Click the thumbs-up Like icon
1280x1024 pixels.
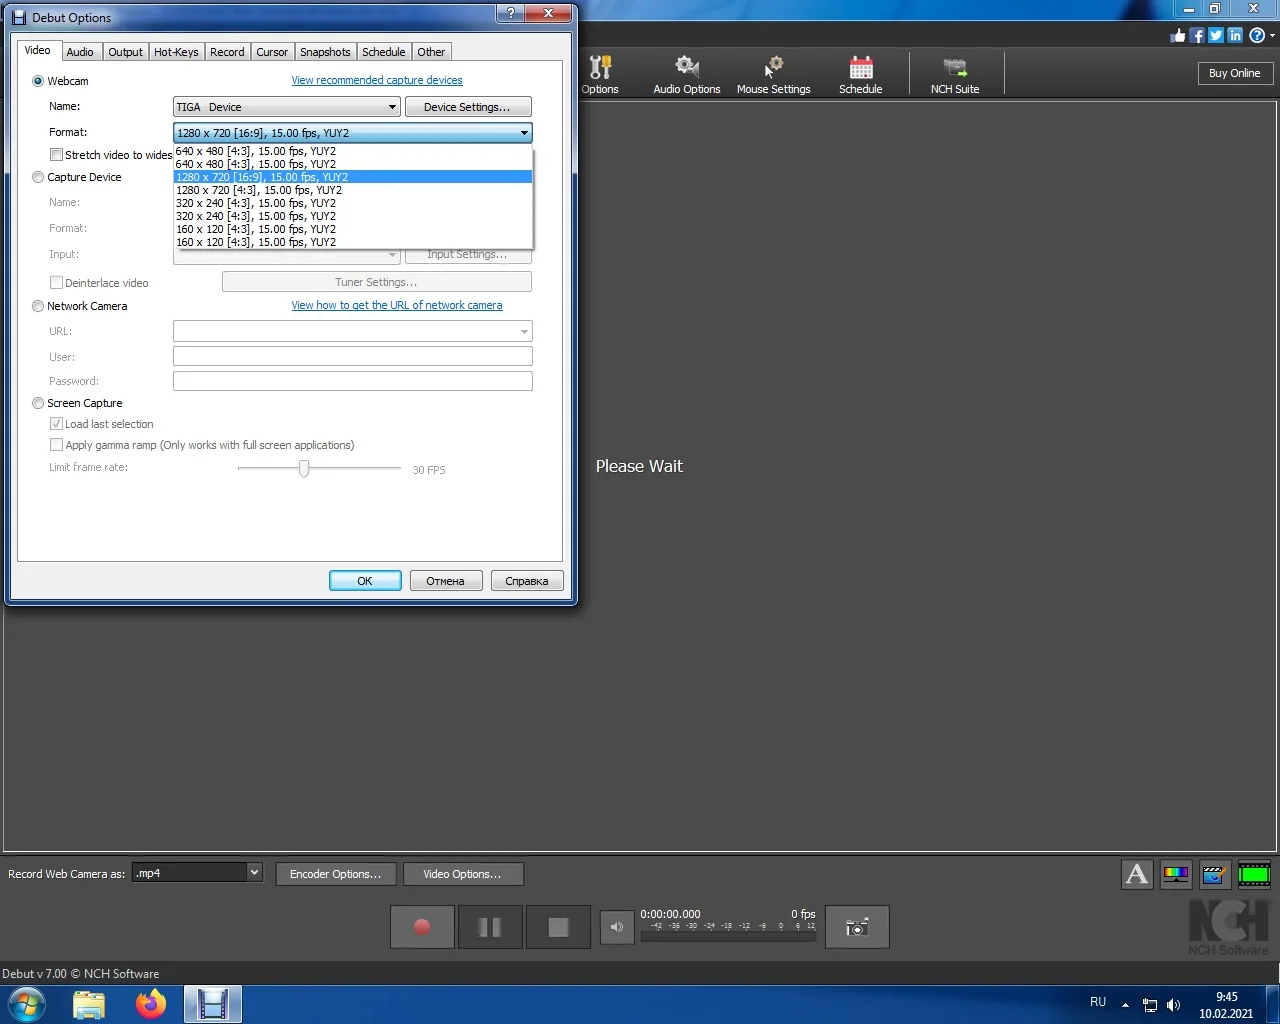1178,36
